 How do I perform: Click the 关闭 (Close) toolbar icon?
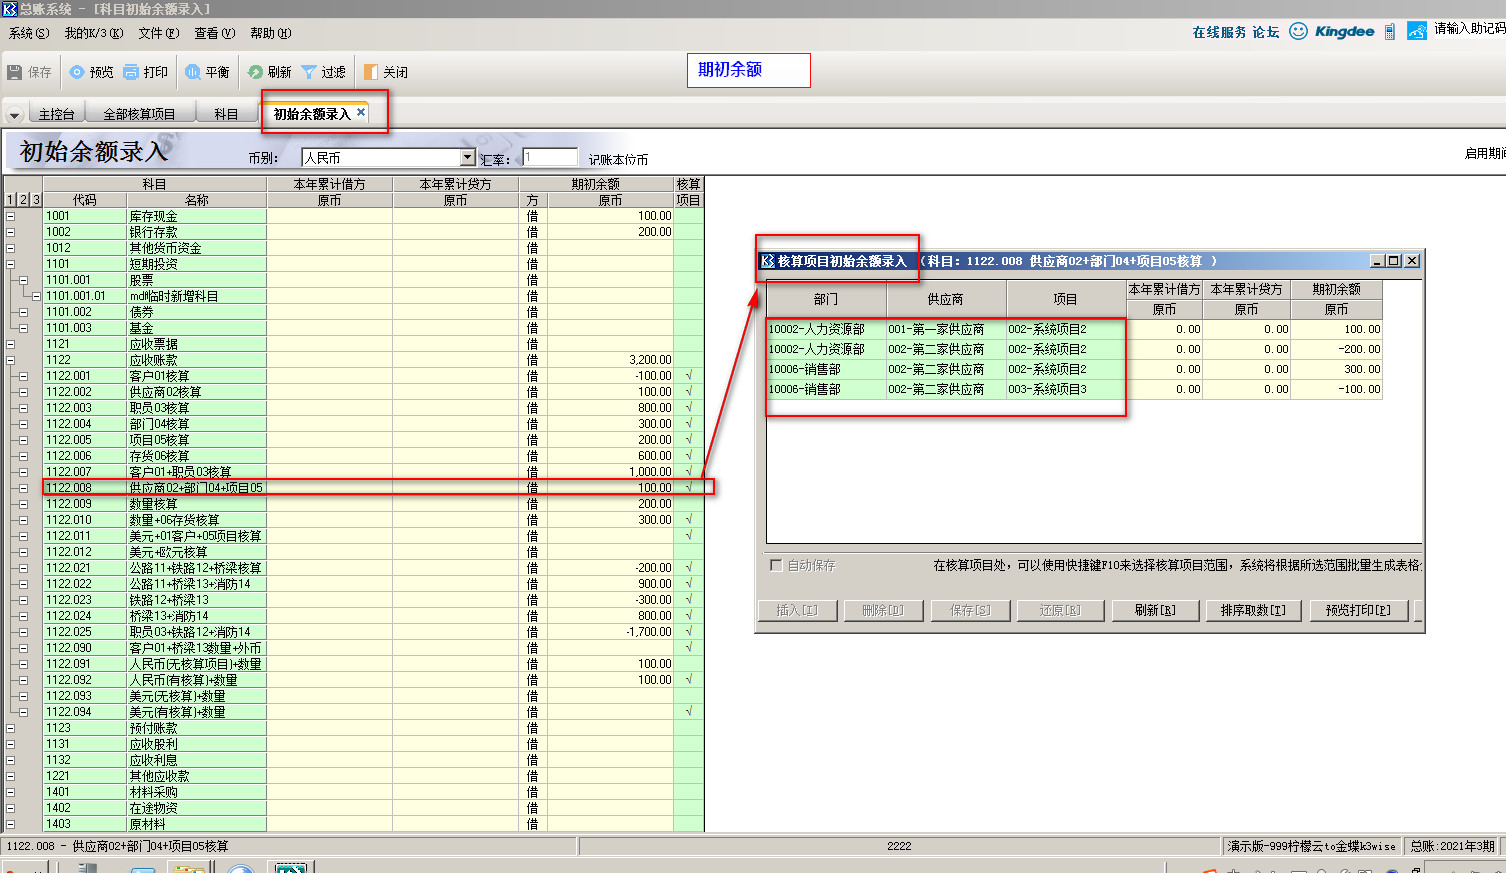(371, 72)
